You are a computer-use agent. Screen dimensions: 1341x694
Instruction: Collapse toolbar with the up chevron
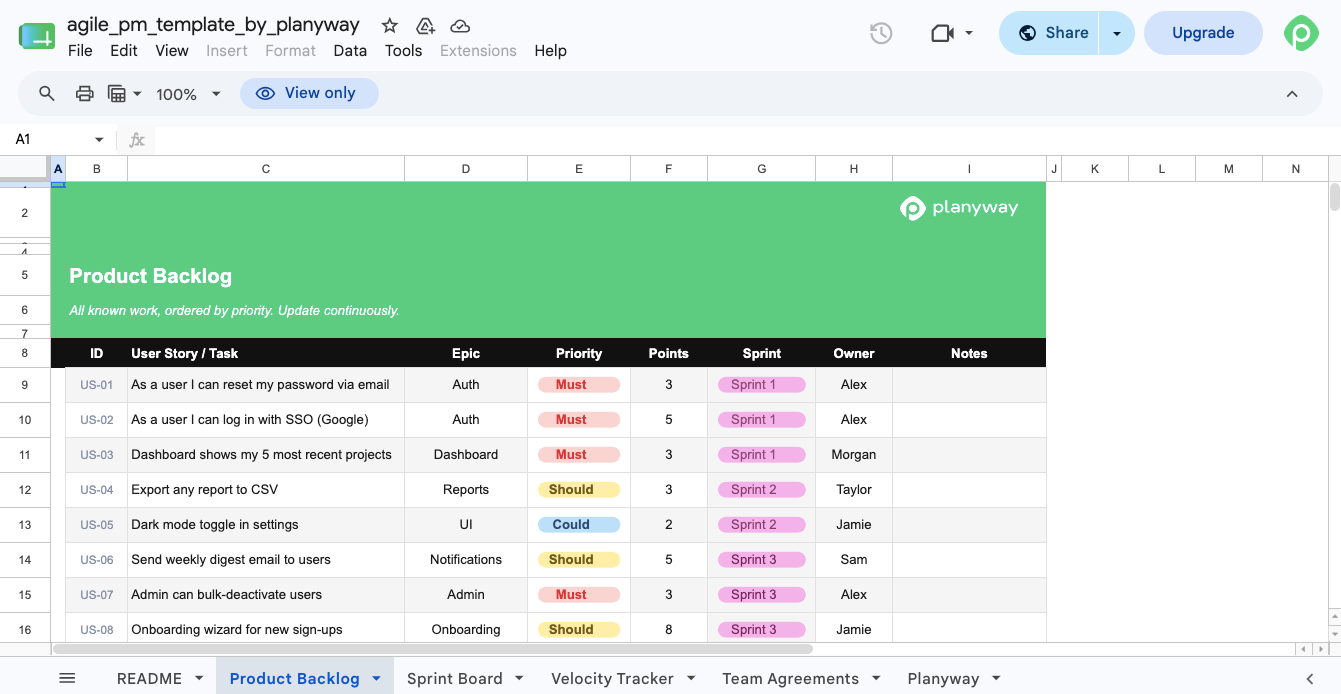click(x=1292, y=94)
